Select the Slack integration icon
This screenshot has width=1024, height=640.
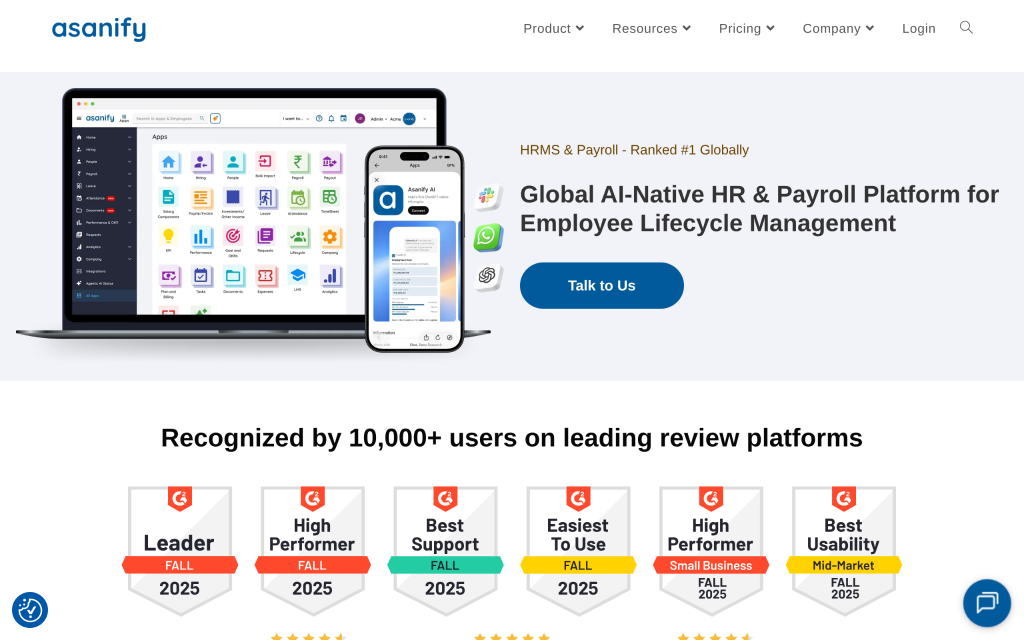click(x=488, y=196)
